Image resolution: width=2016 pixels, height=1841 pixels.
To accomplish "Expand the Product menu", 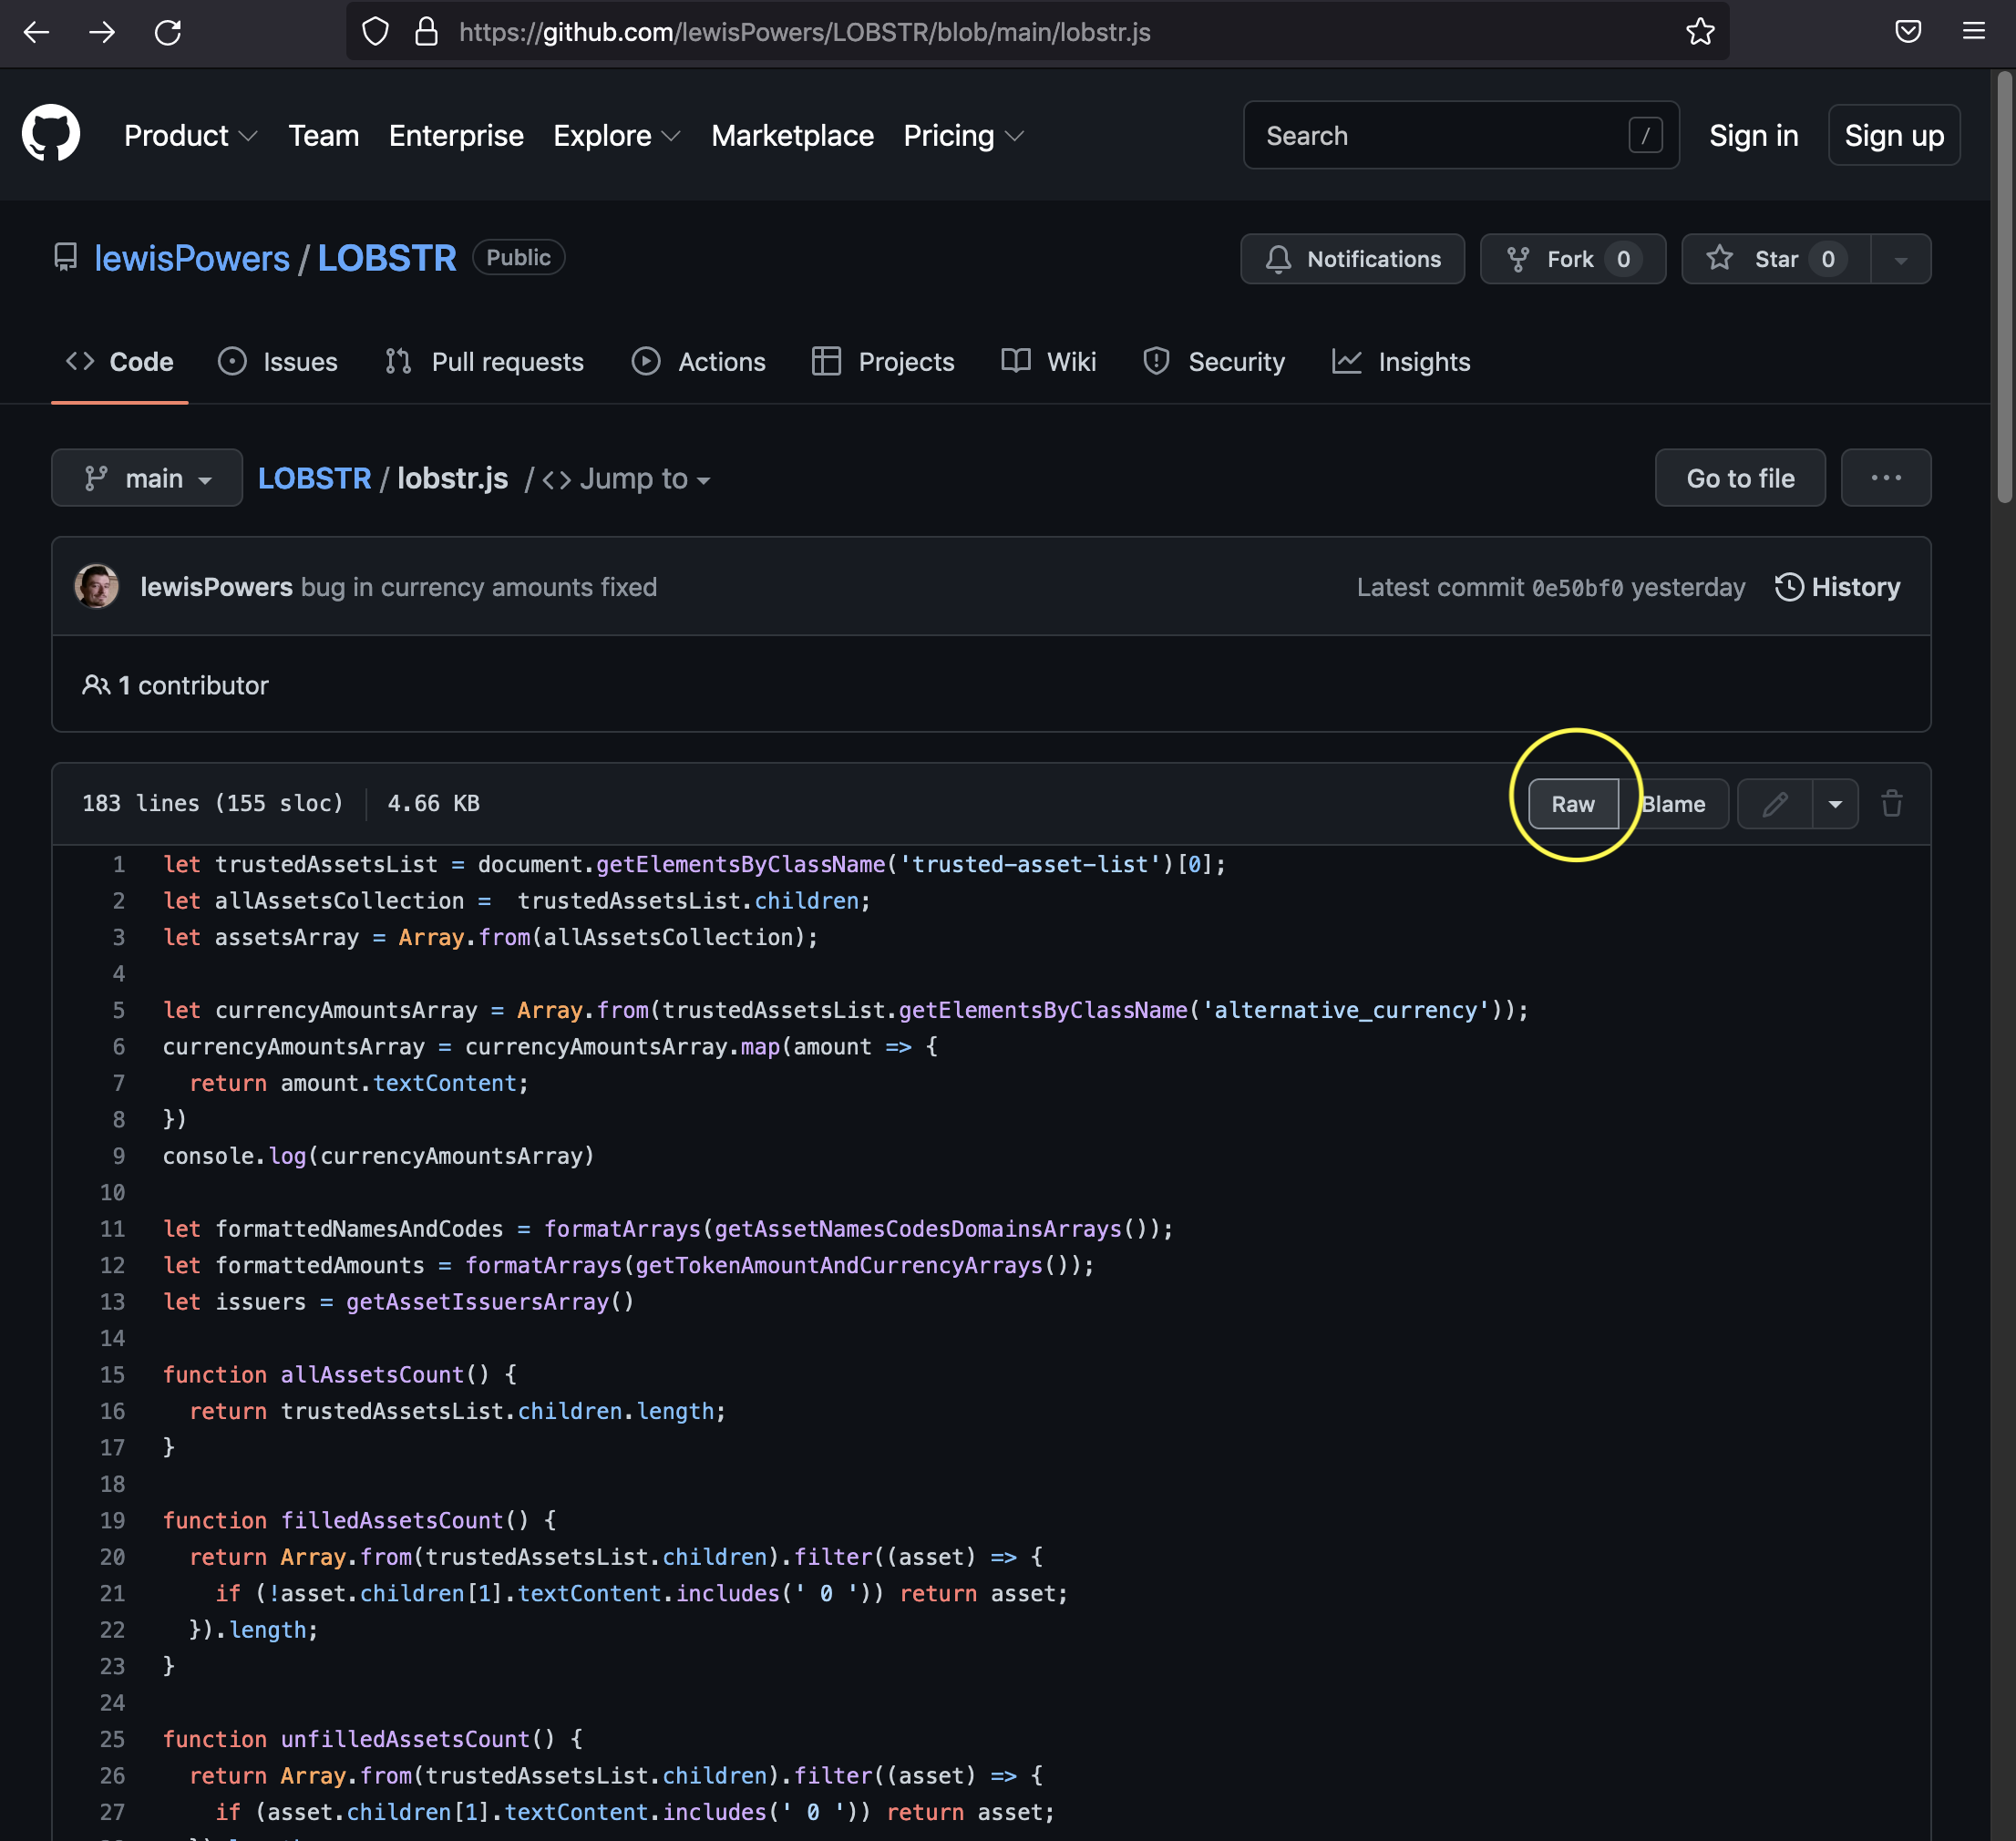I will click(x=190, y=135).
